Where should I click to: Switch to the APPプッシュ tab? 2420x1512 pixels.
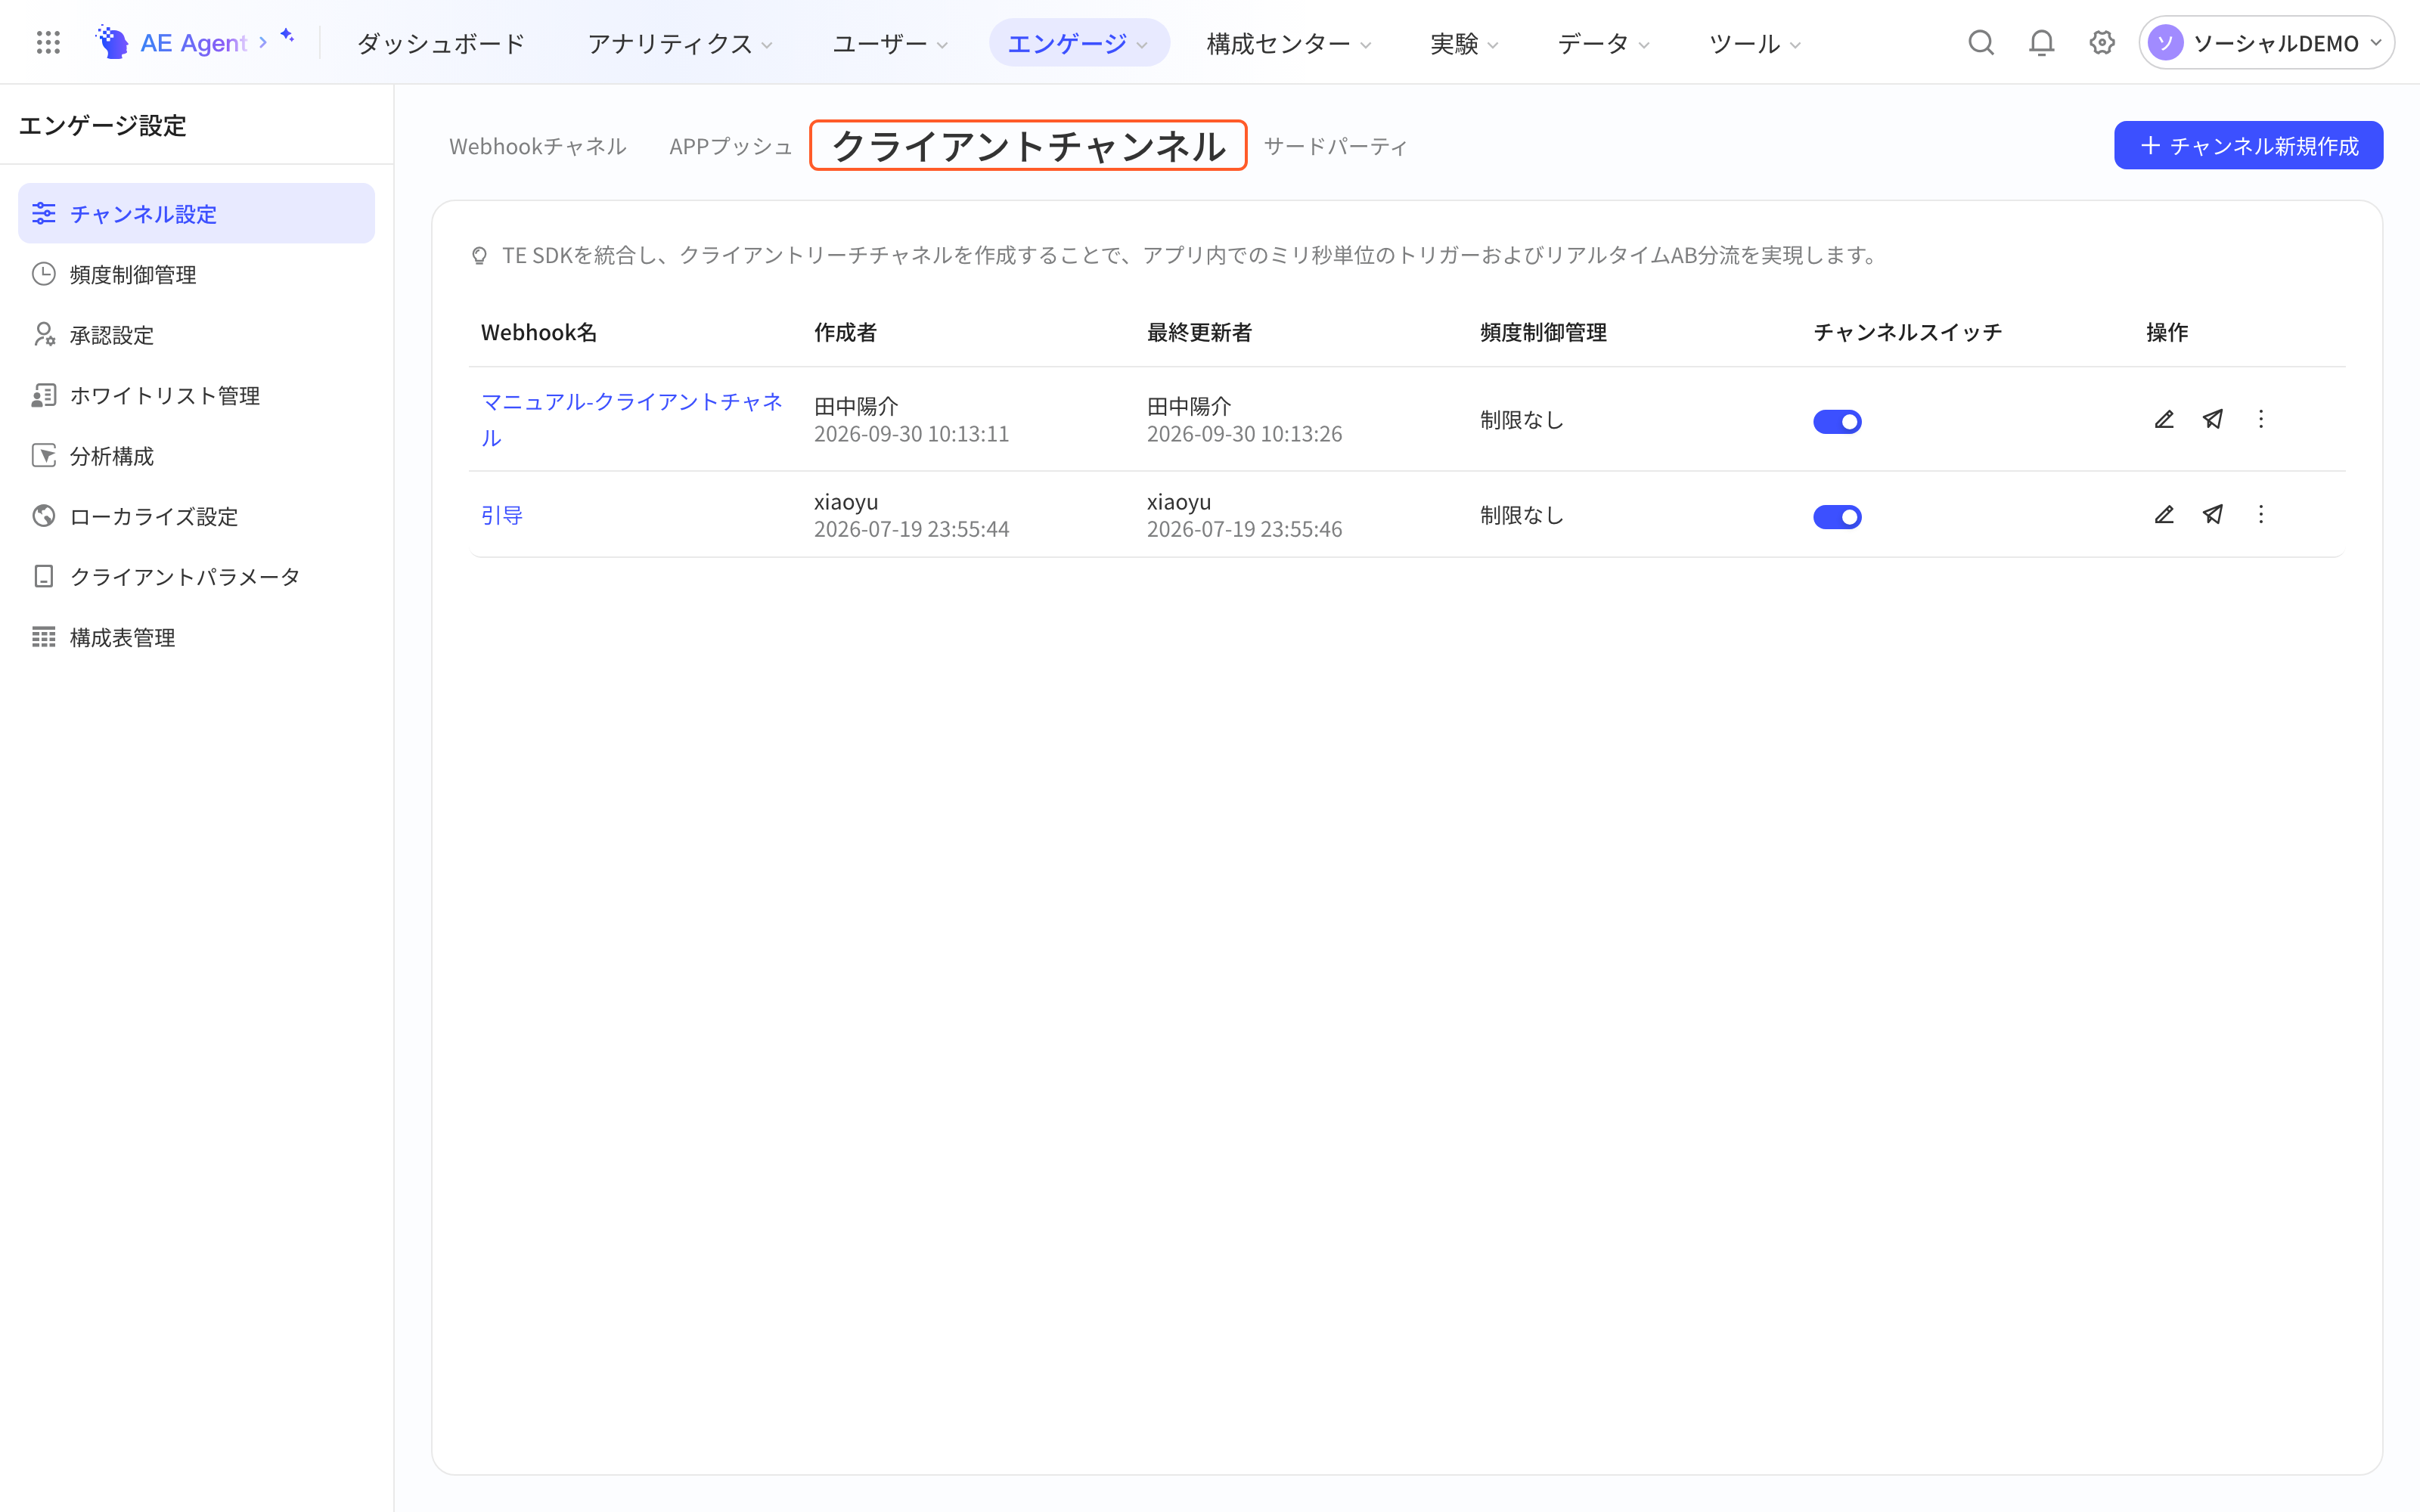click(730, 146)
